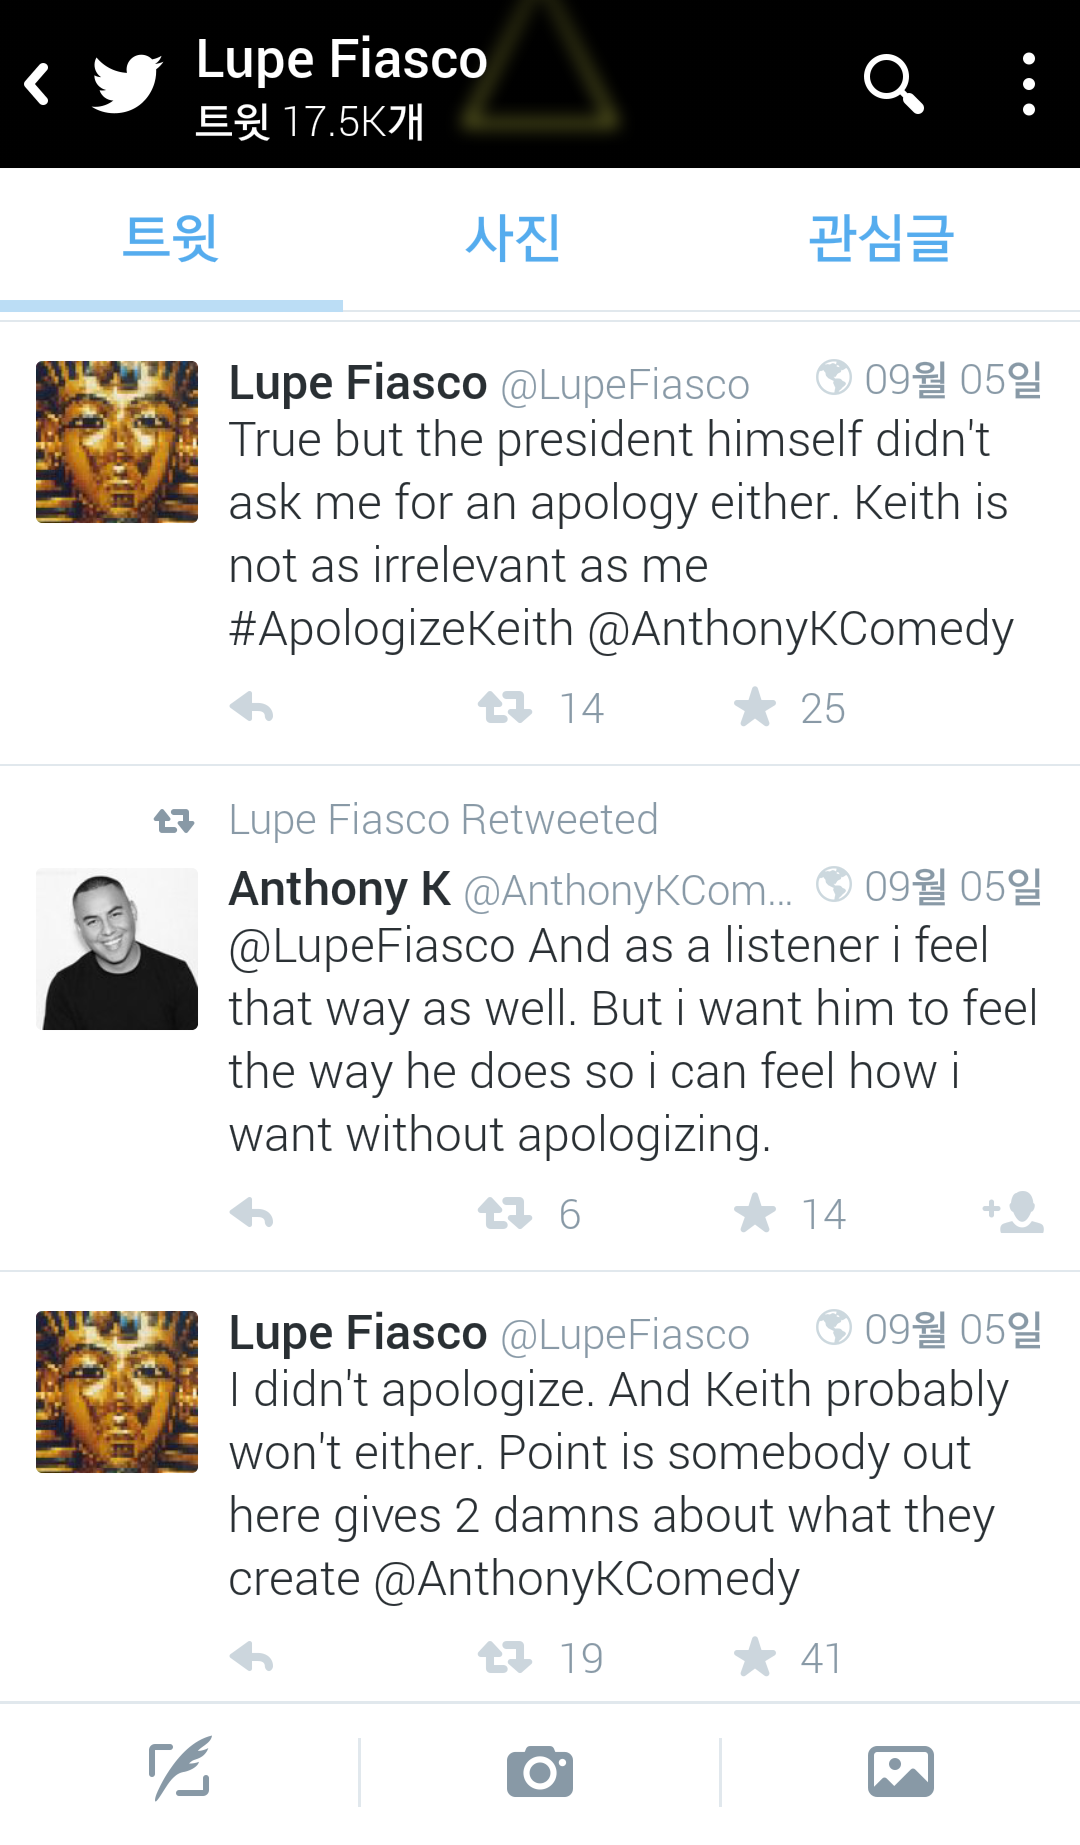Follow Anthony K with add-person icon
The image size is (1080, 1845).
pos(1014,1212)
